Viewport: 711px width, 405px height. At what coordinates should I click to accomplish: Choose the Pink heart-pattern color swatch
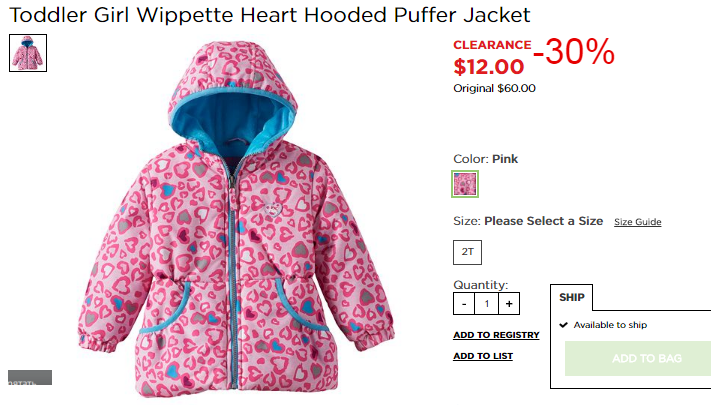(x=465, y=184)
